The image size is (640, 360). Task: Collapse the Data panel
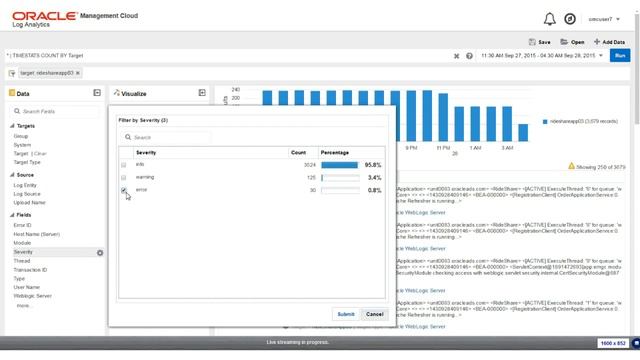[x=97, y=93]
